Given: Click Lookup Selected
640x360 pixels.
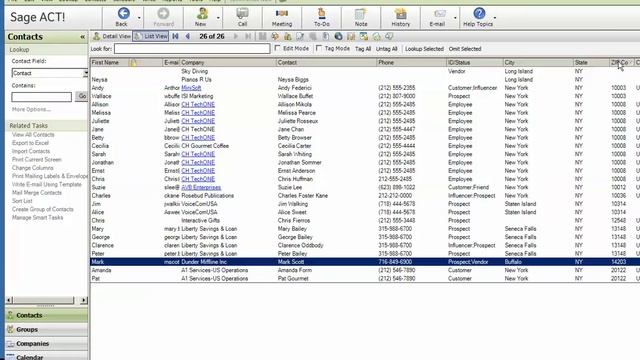Looking at the screenshot, I should [x=424, y=49].
